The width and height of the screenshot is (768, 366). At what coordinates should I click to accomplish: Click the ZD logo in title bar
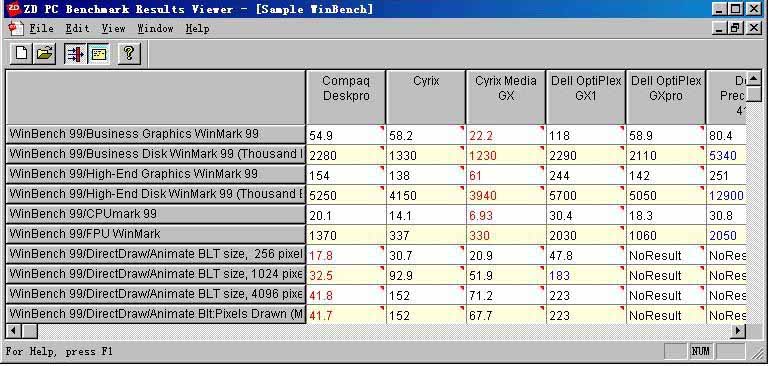pyautogui.click(x=14, y=8)
